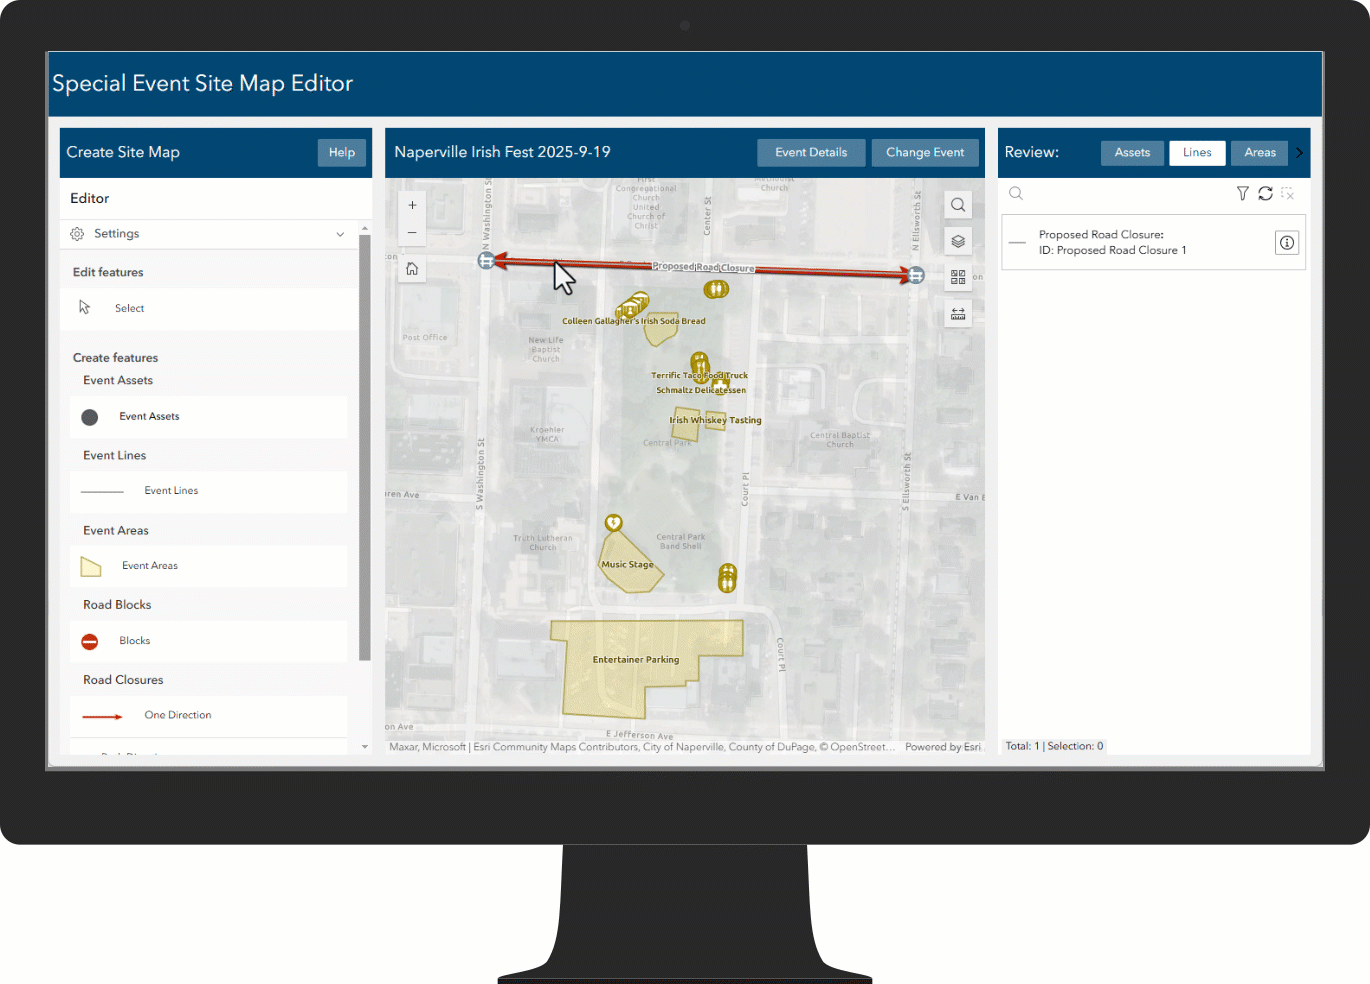Select the One Direction road closure template
The width and height of the screenshot is (1370, 984).
click(177, 715)
